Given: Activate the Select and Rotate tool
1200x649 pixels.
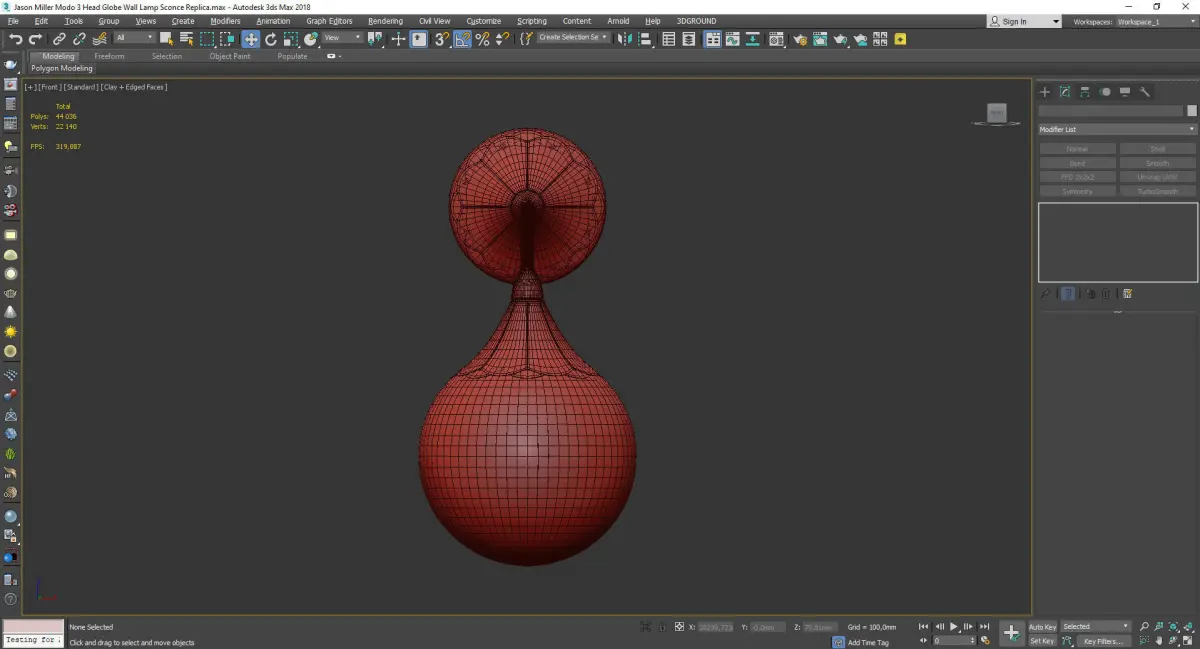Looking at the screenshot, I should [271, 39].
